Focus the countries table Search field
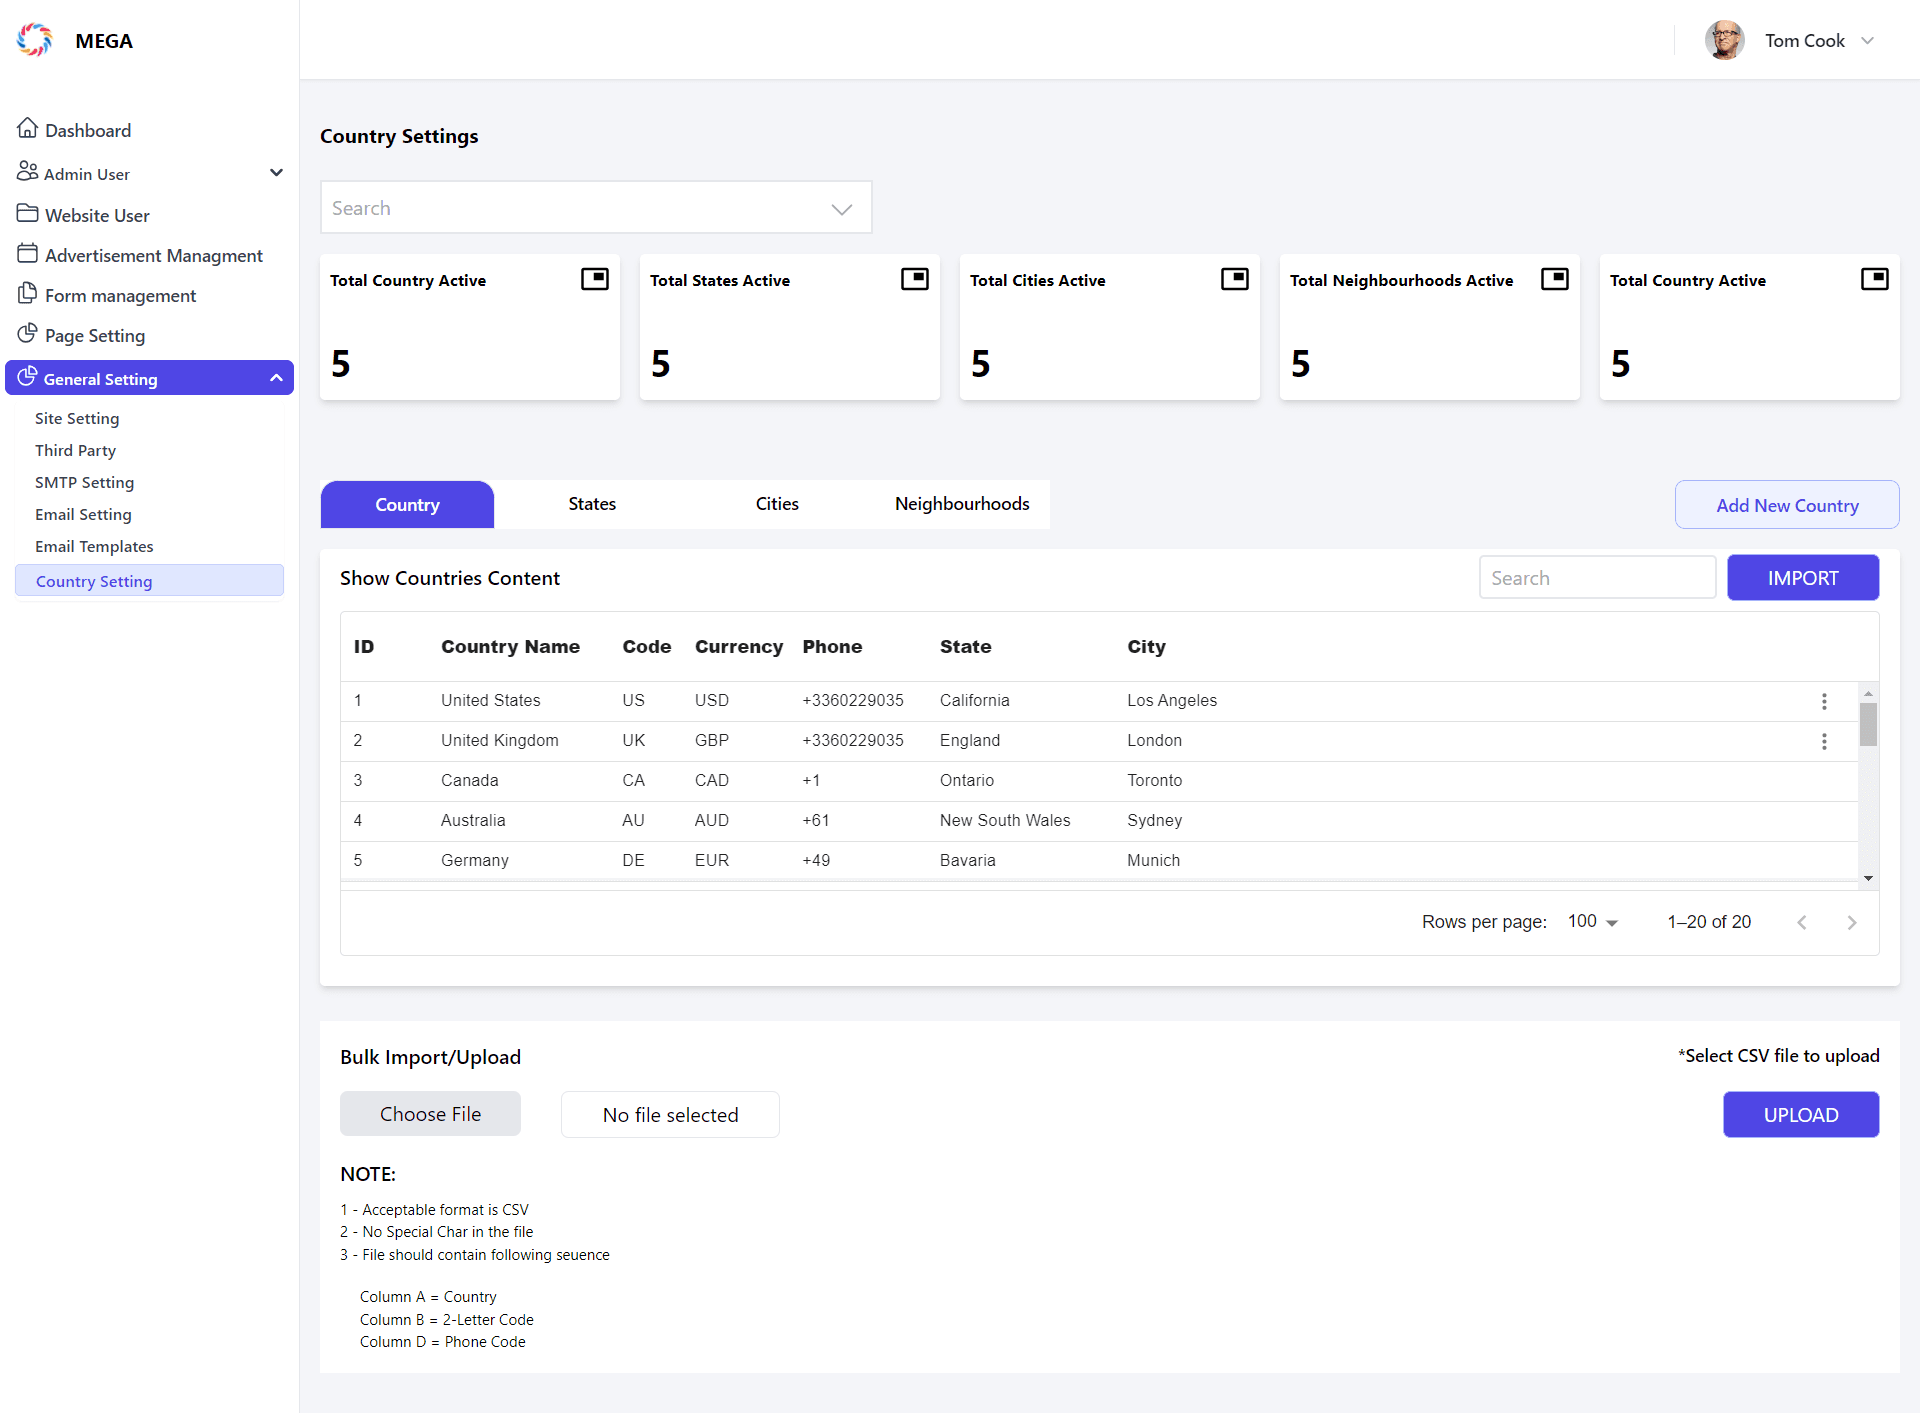1920x1413 pixels. [1597, 578]
